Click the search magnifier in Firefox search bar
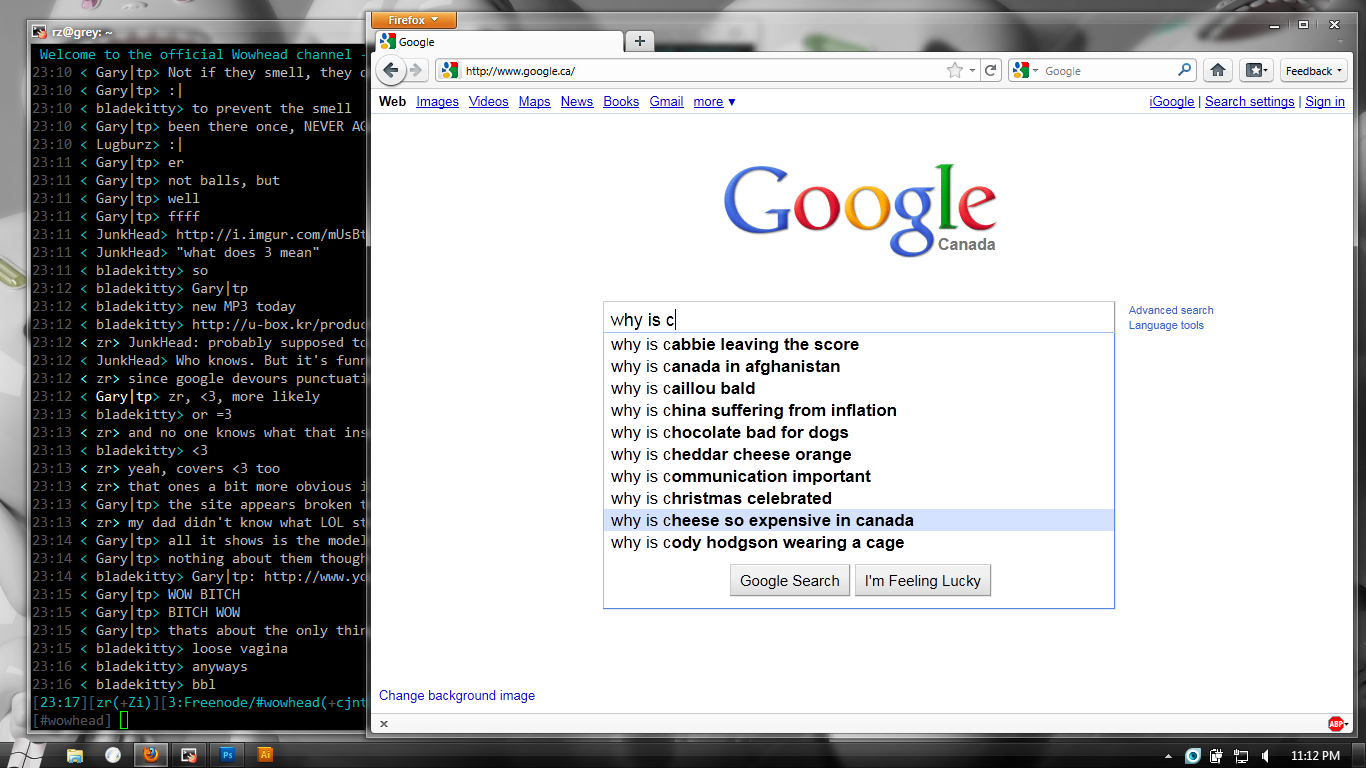 (1185, 70)
